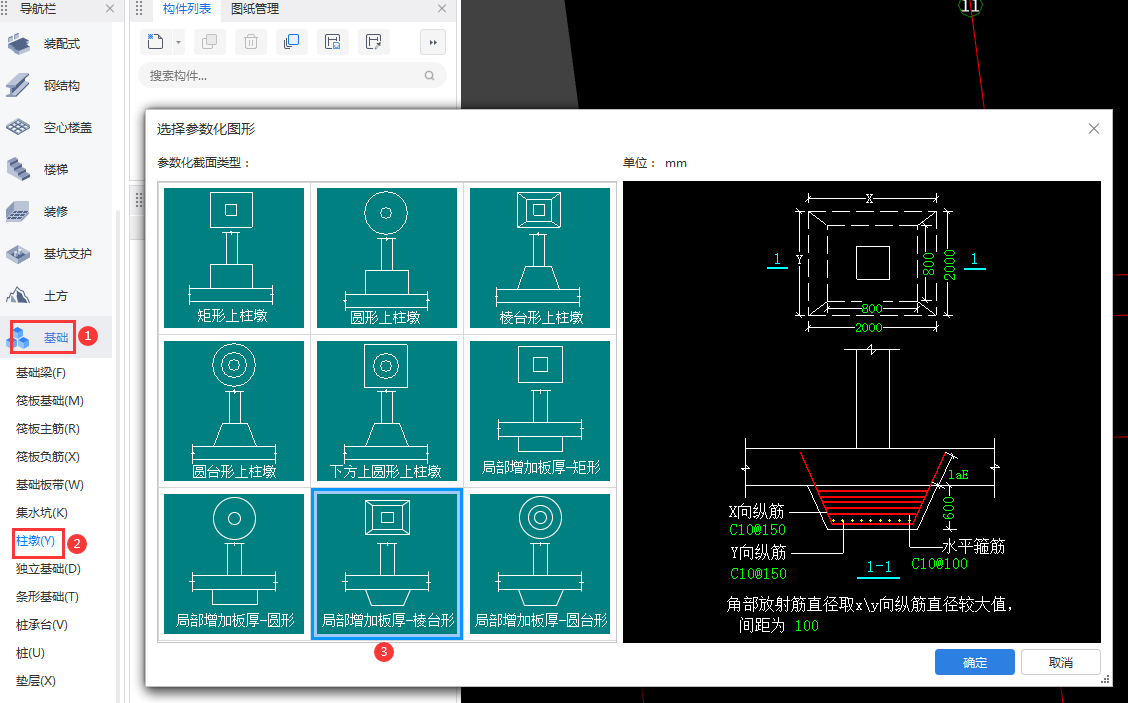Screen dimensions: 1128x703
Task: Edit the 间距 value 100
Action: click(x=806, y=625)
